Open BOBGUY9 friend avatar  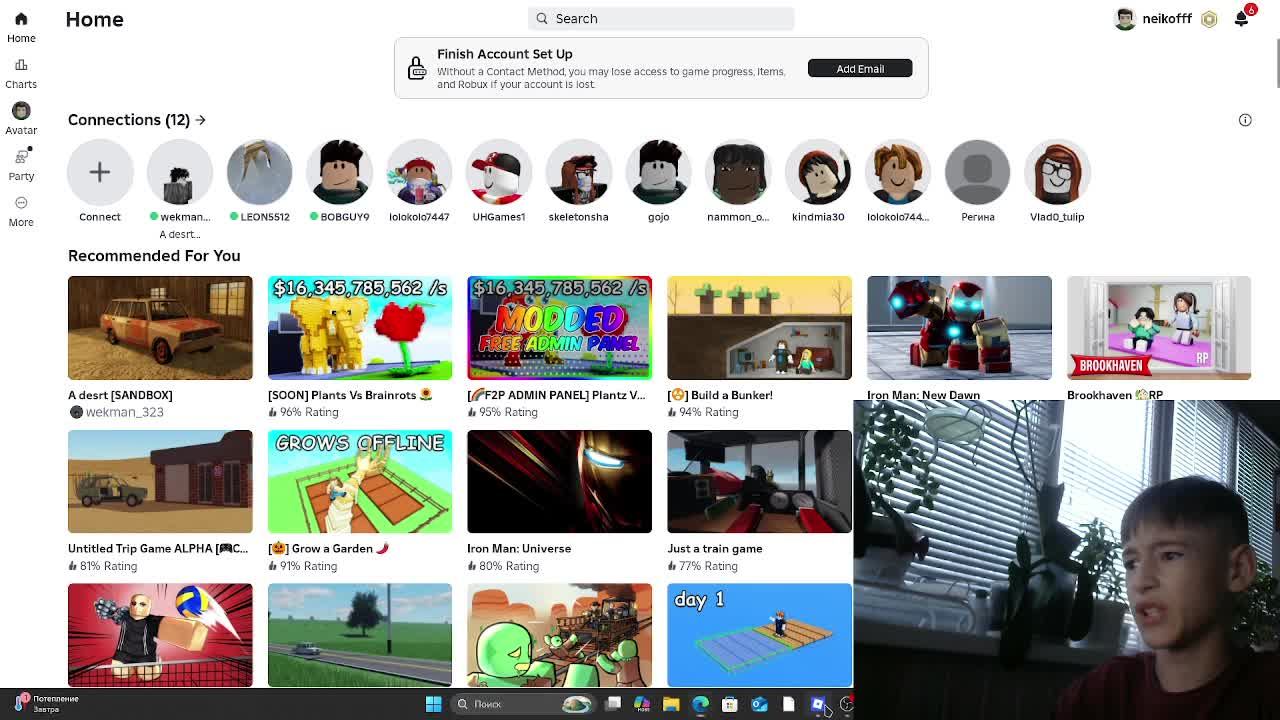(339, 172)
